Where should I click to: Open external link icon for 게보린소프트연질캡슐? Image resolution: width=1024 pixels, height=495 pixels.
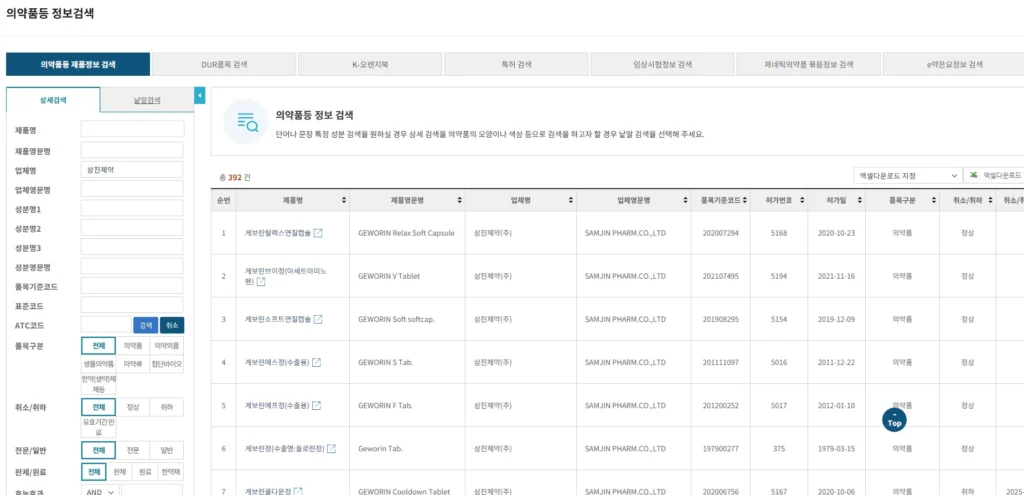click(x=318, y=319)
